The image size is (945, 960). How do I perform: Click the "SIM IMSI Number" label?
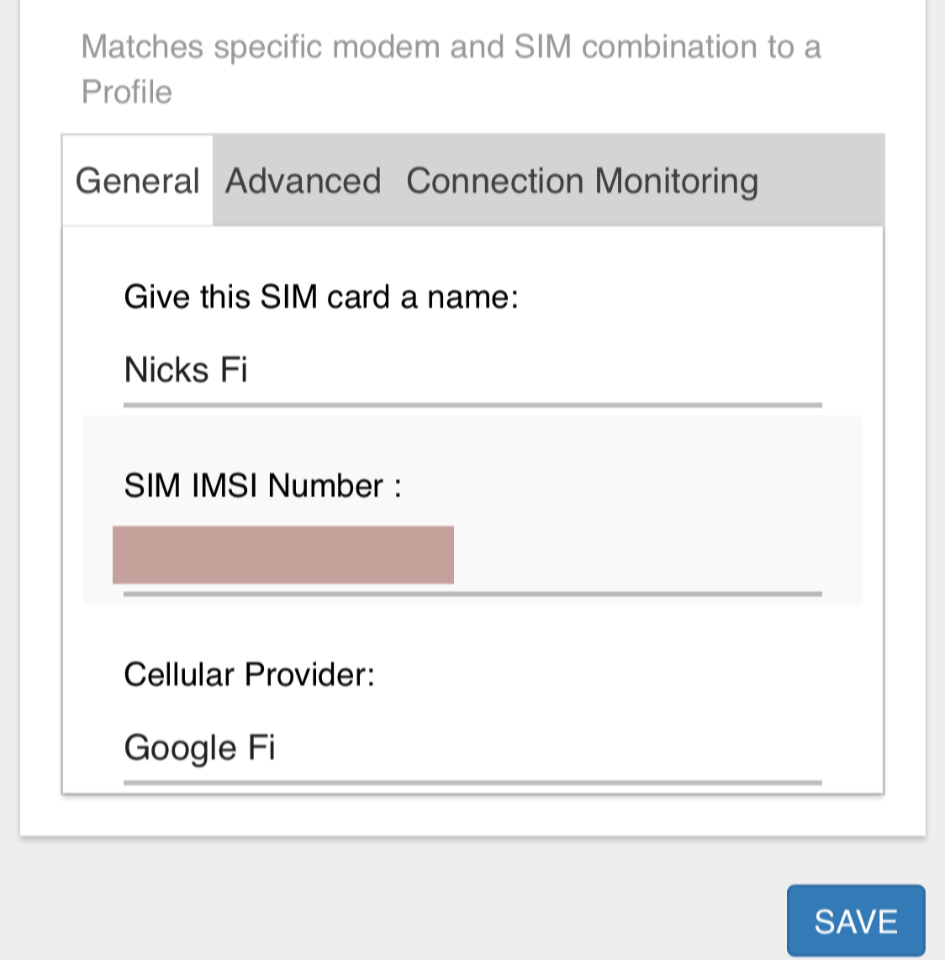(x=262, y=486)
